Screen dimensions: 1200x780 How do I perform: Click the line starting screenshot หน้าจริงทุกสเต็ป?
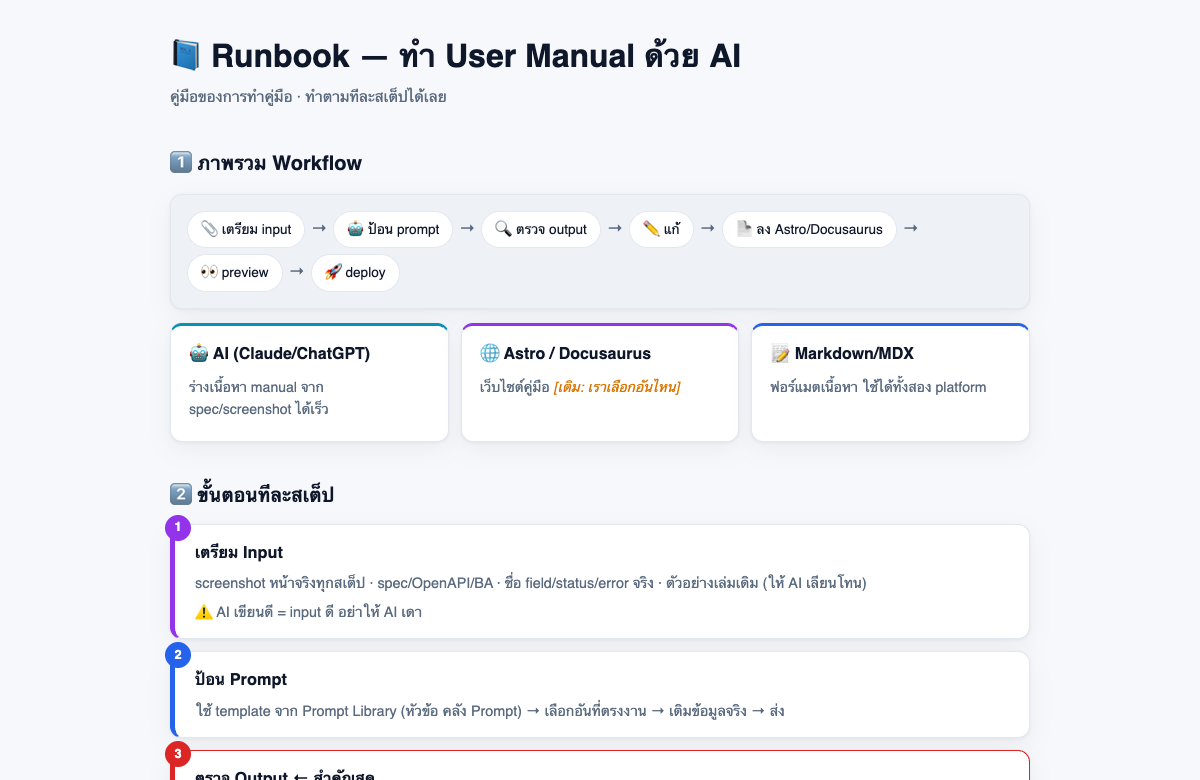click(x=531, y=582)
